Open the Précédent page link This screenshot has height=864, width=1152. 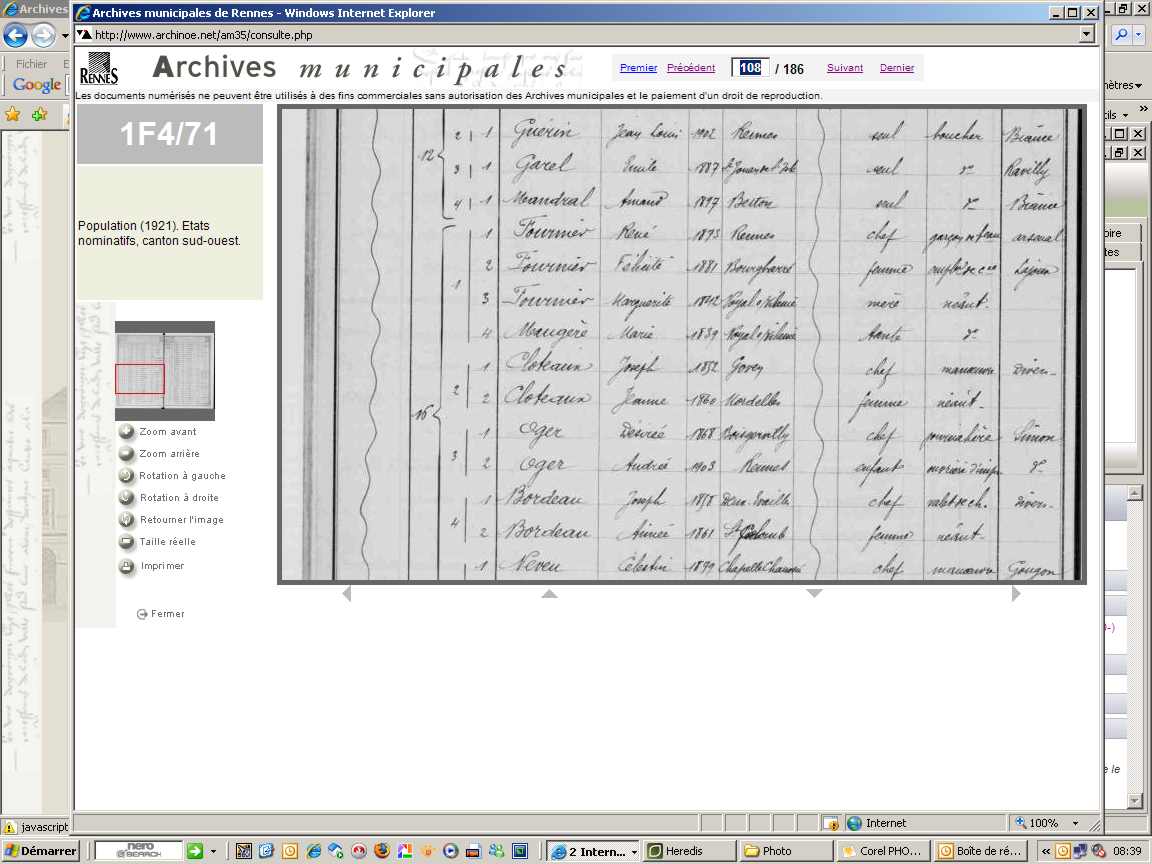coord(690,68)
